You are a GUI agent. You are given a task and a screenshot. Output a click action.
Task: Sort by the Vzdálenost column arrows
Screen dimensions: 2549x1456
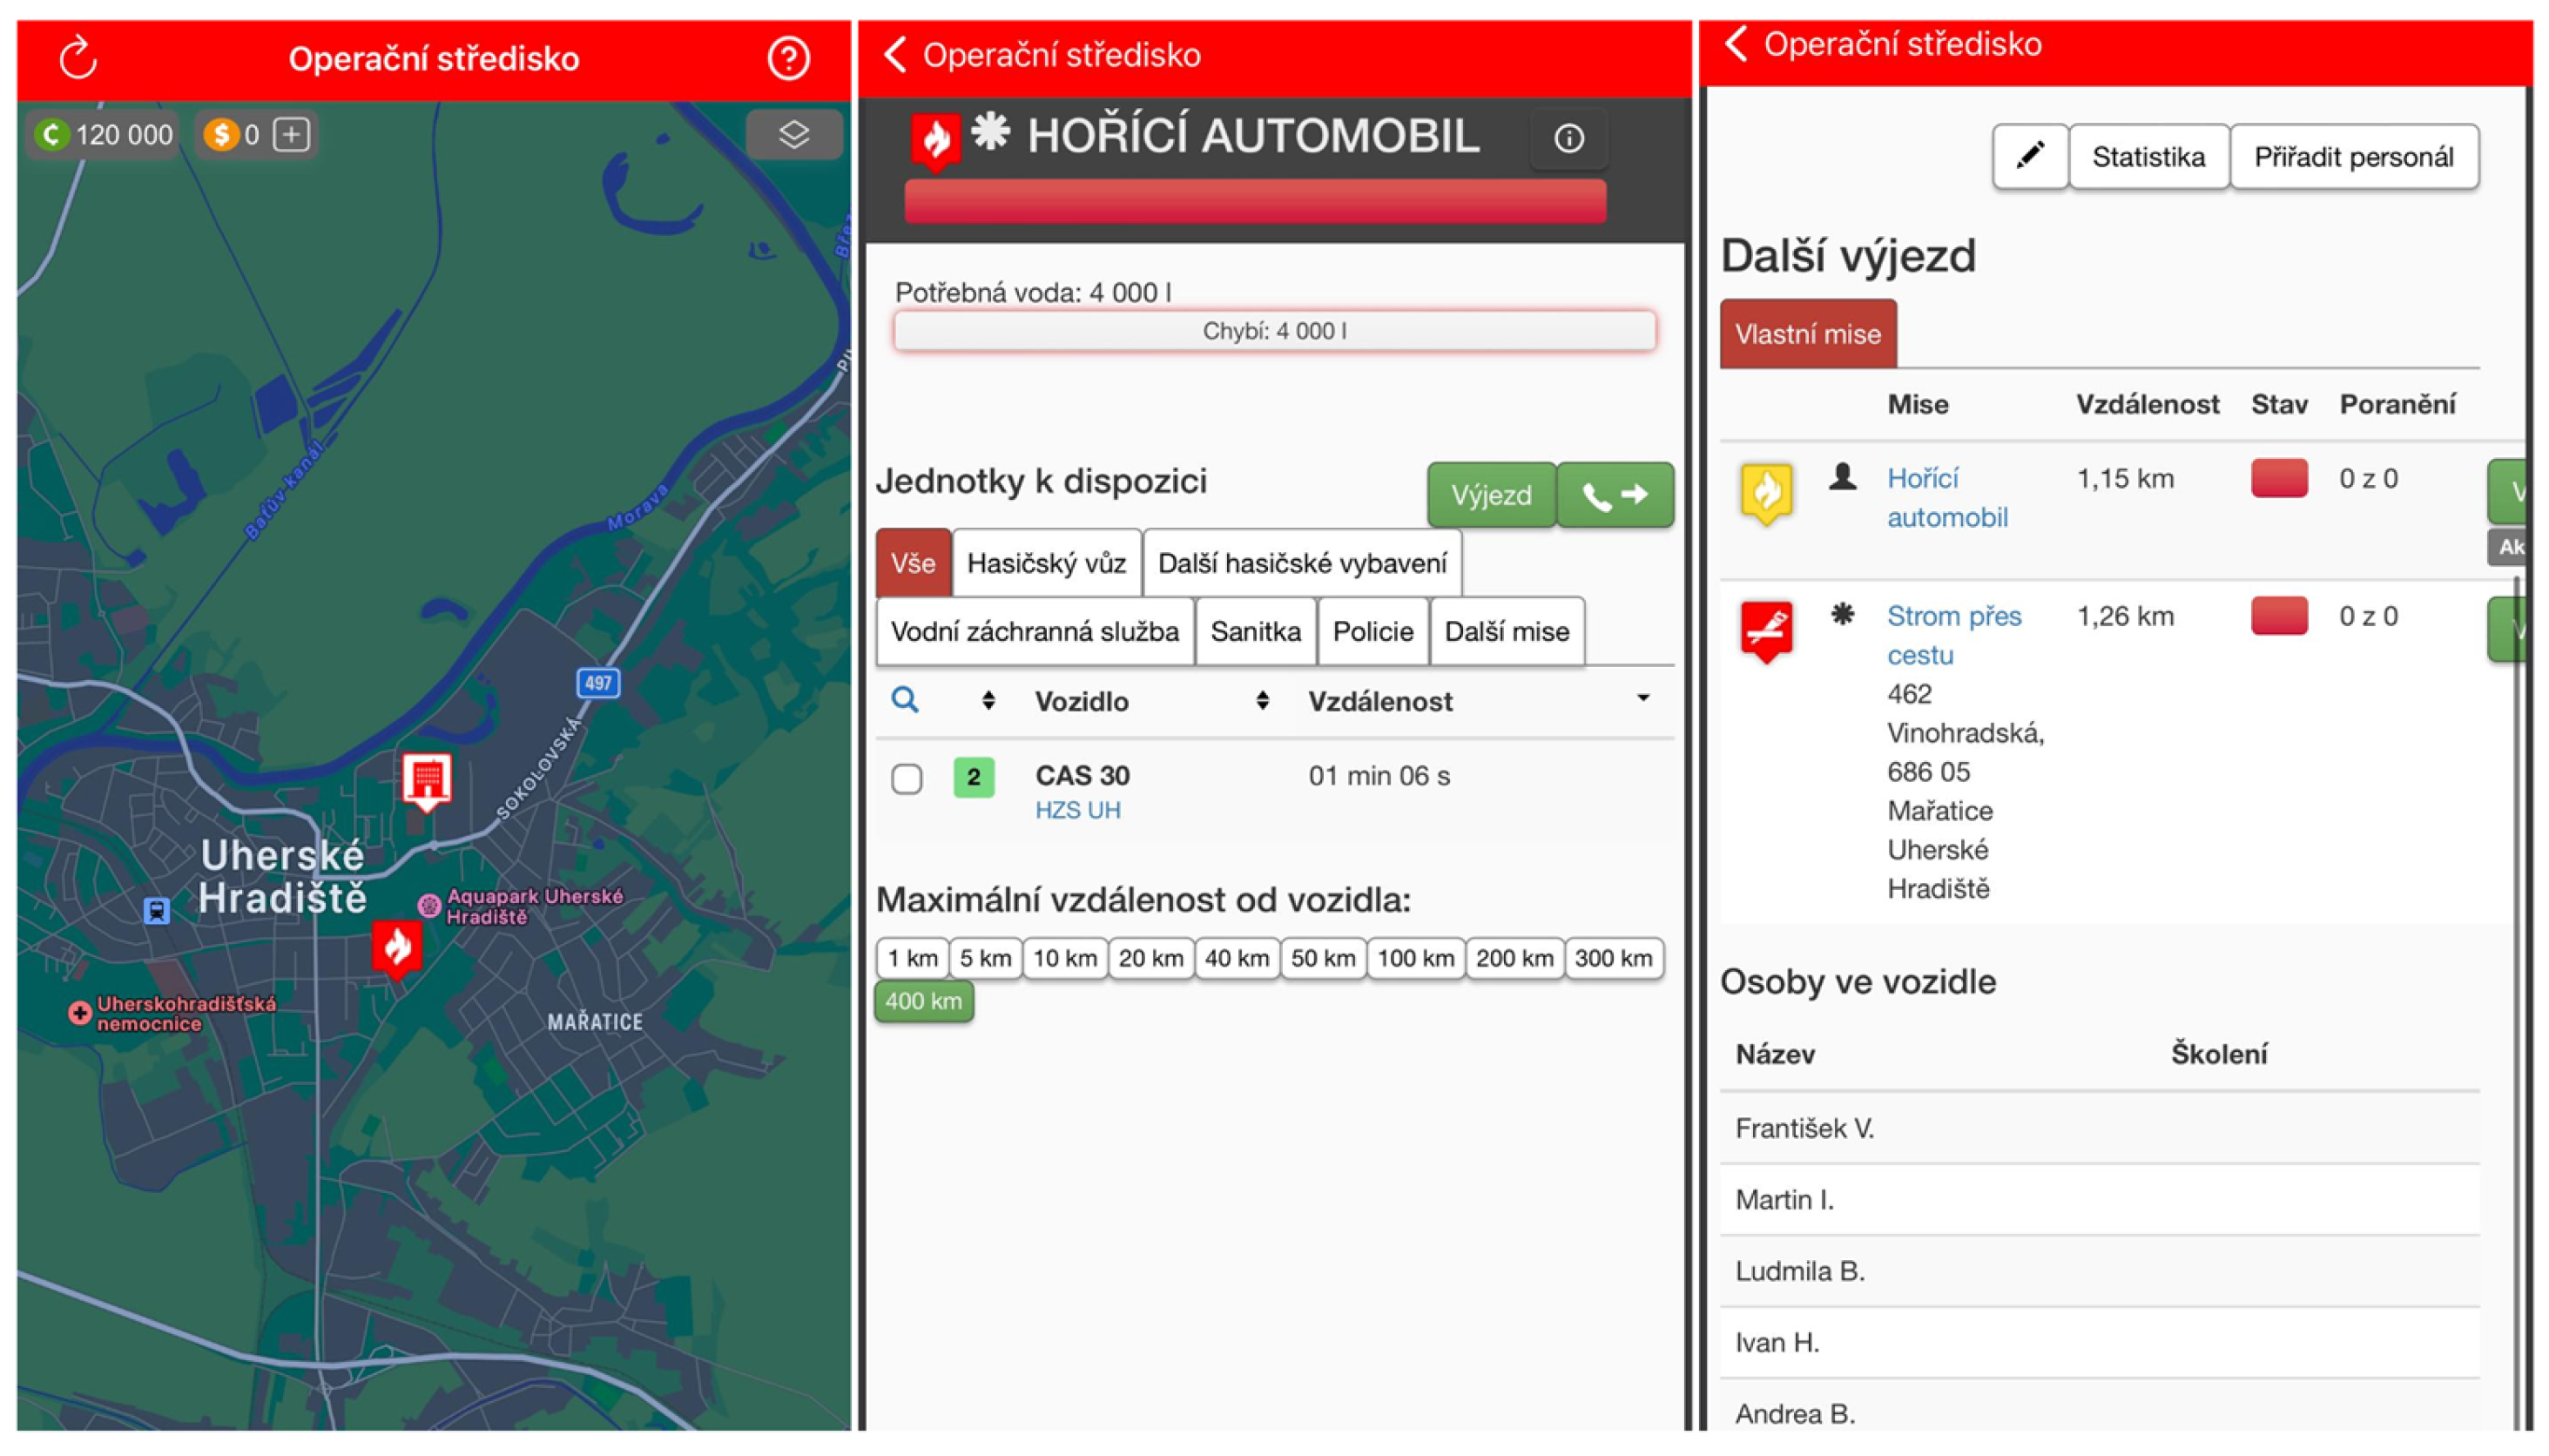click(x=1262, y=701)
